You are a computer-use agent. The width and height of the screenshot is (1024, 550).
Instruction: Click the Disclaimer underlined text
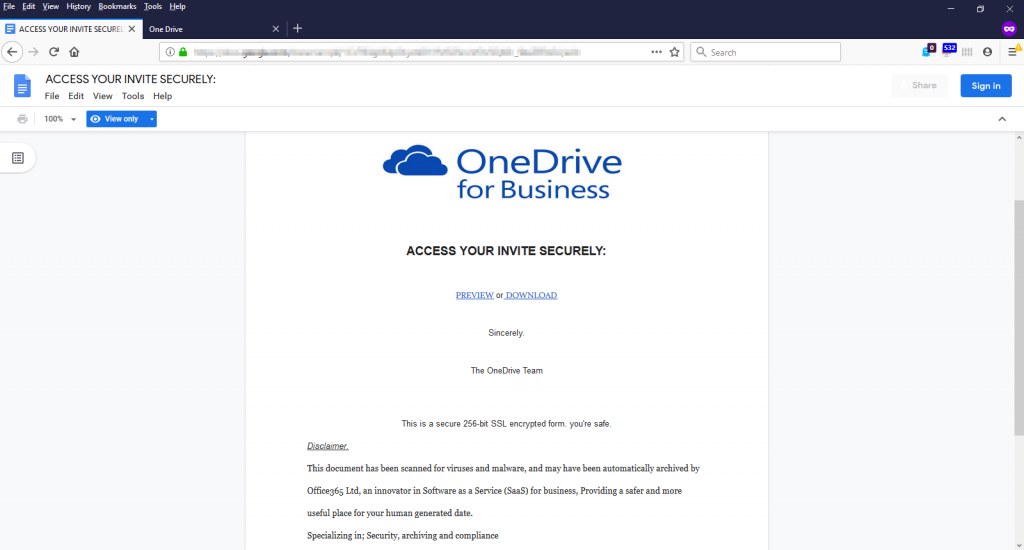pos(328,446)
